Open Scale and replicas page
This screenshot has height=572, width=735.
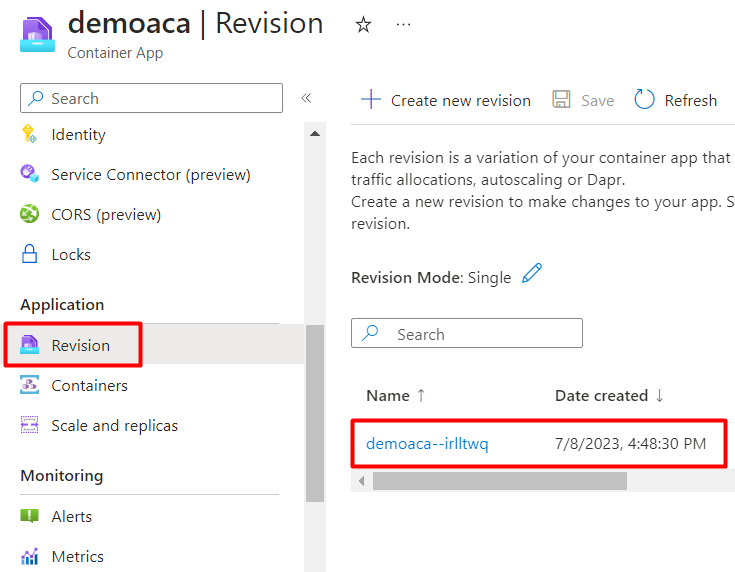pos(114,426)
